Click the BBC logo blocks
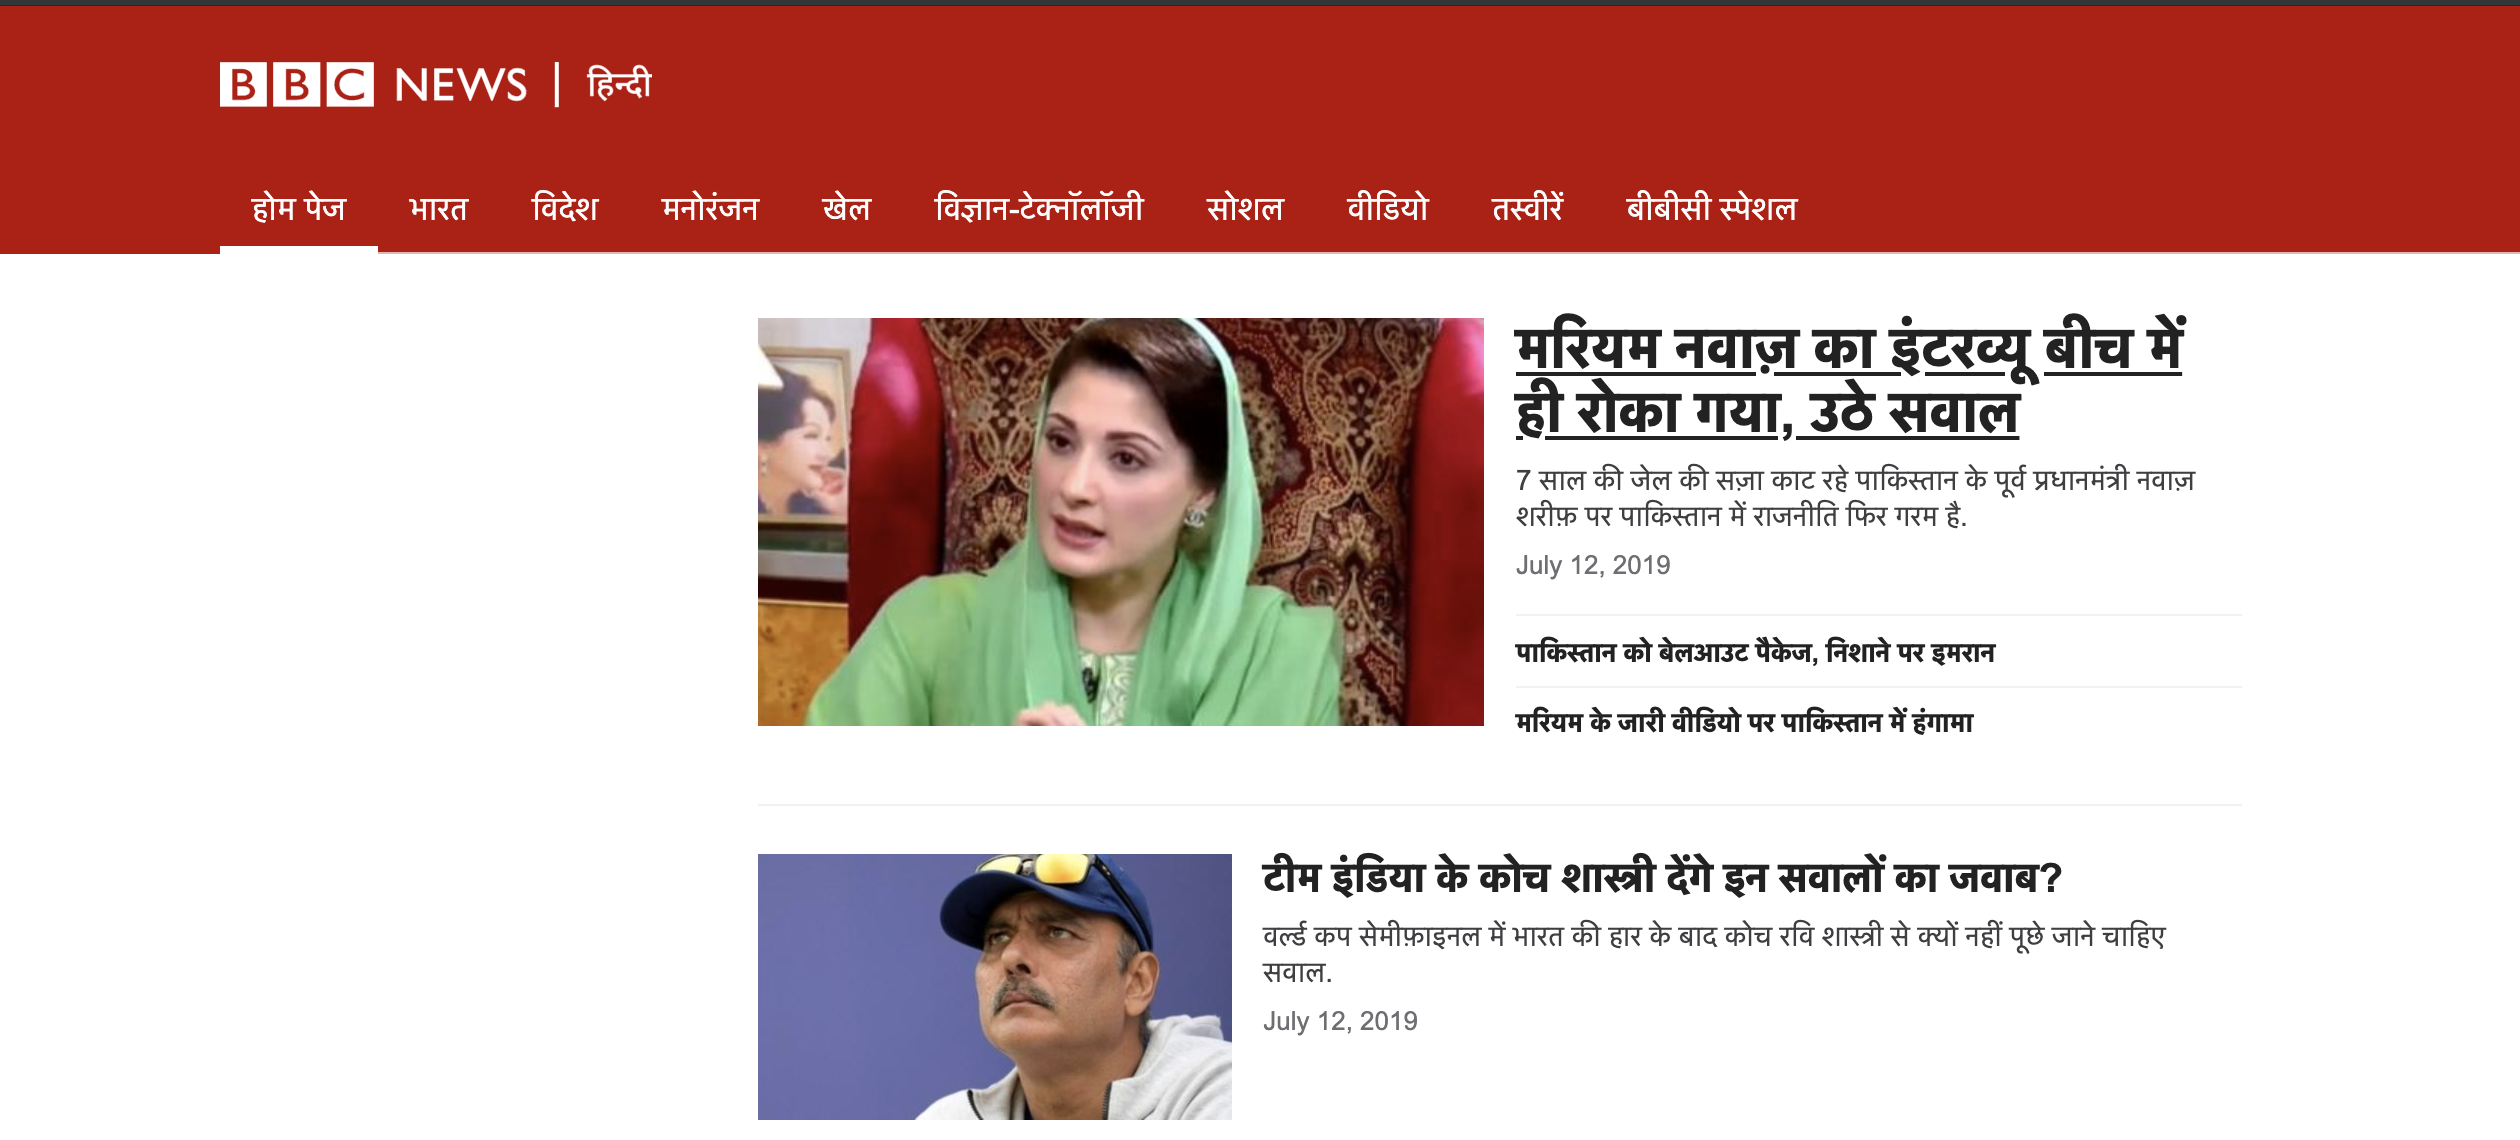This screenshot has width=2520, height=1140. pos(297,85)
